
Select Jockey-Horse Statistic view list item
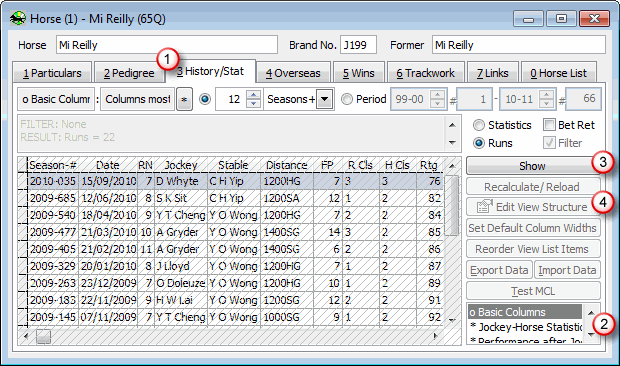click(526, 327)
